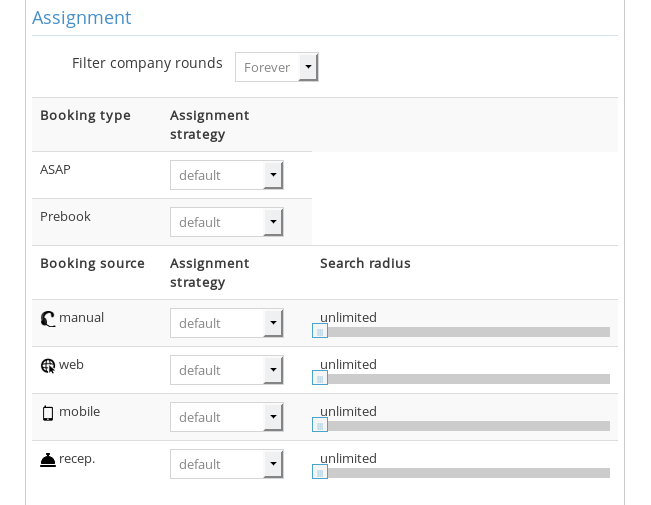Screen dimensions: 651x505
Task: Click the web row label text
Action: (x=71, y=365)
